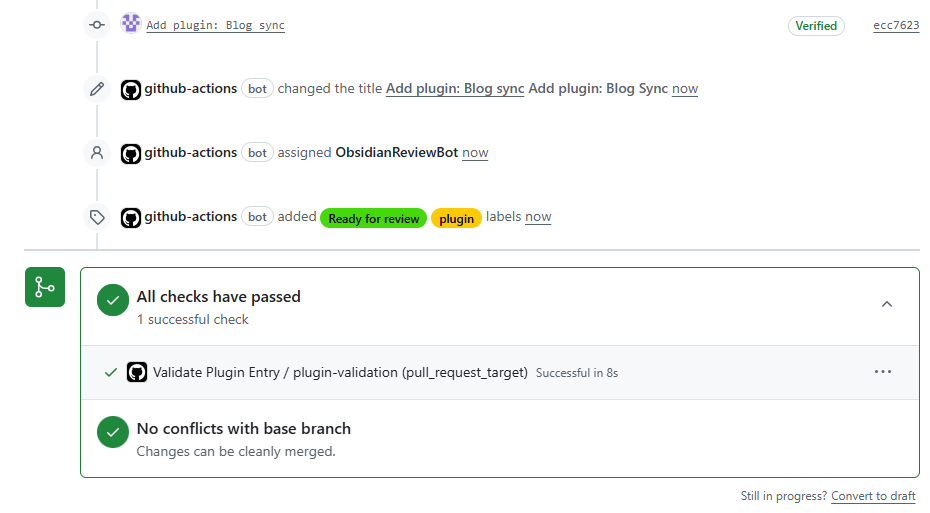
Task: Open the Verified signature badge
Action: [816, 26]
